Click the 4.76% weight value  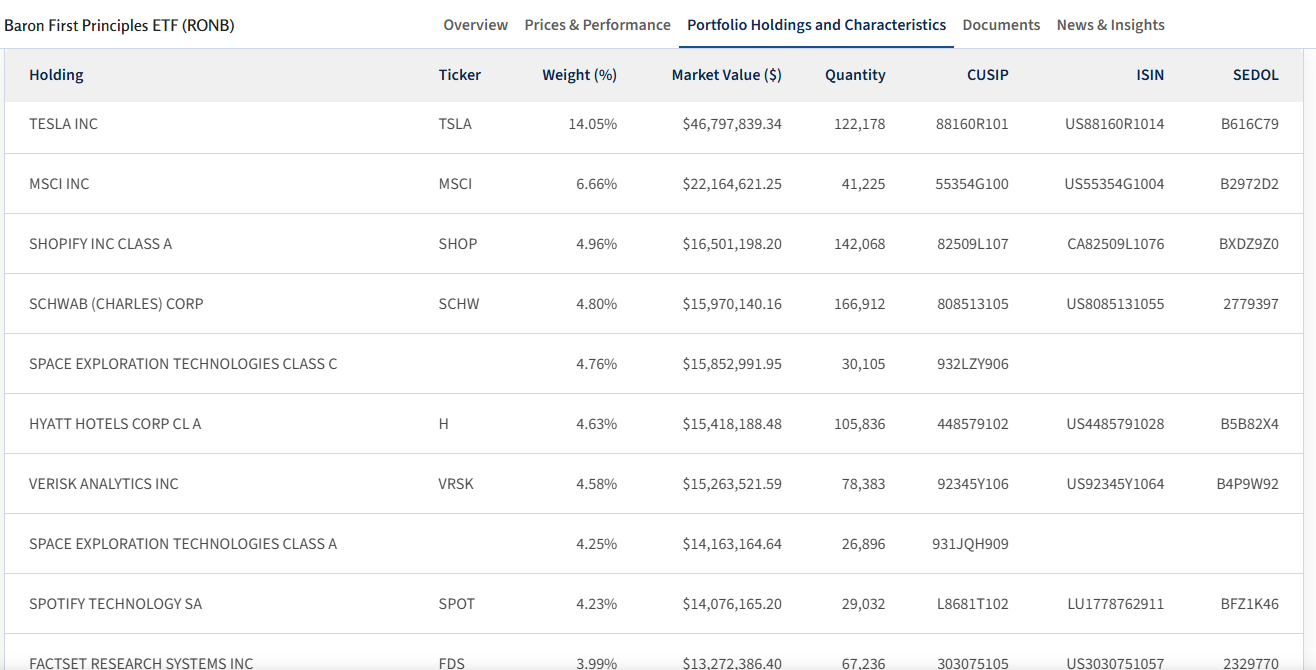tap(596, 364)
